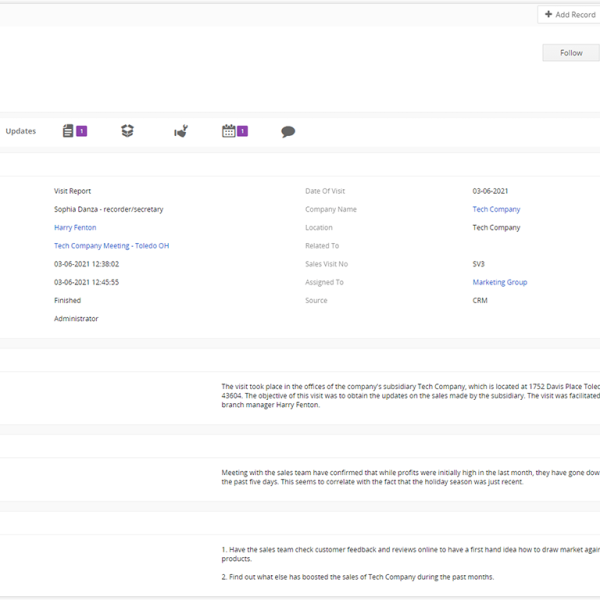Image resolution: width=600 pixels, height=600 pixels.
Task: Select the handshake icon tab
Action: [181, 131]
